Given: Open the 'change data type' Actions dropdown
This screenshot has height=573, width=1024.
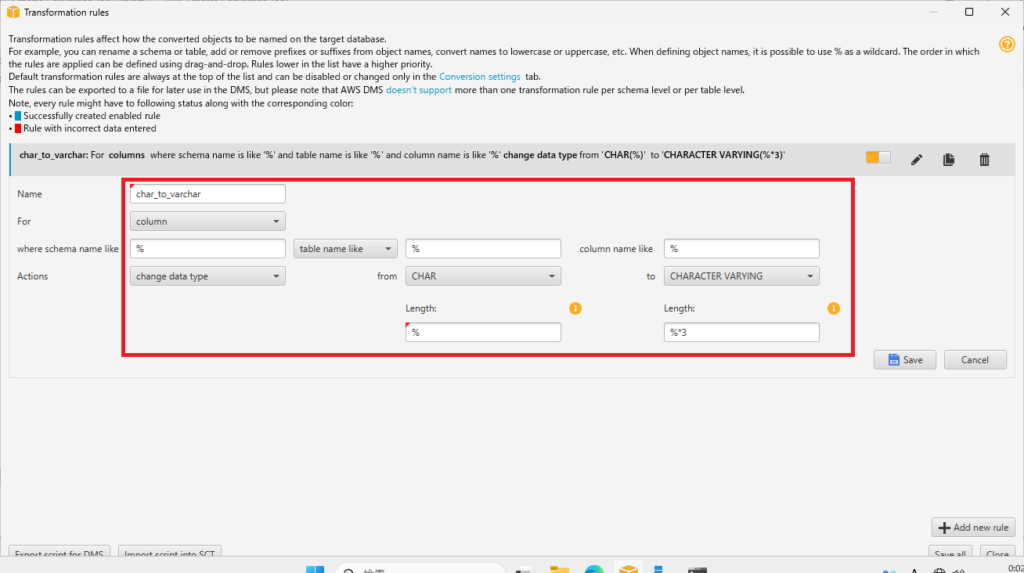Looking at the screenshot, I should click(208, 276).
